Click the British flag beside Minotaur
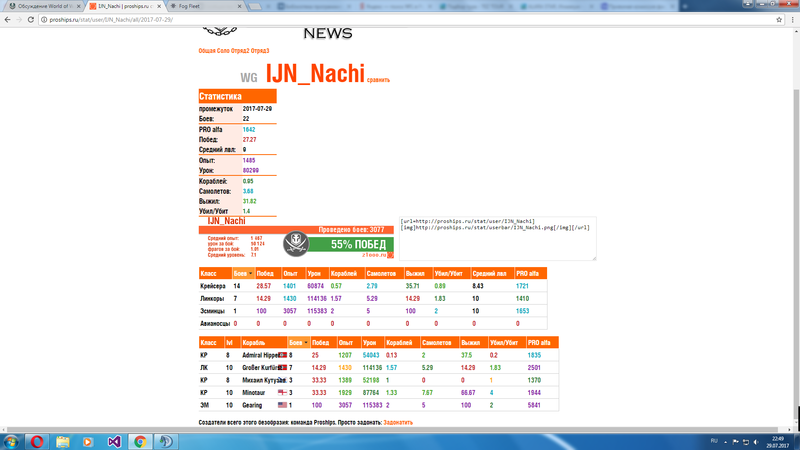 coord(282,392)
